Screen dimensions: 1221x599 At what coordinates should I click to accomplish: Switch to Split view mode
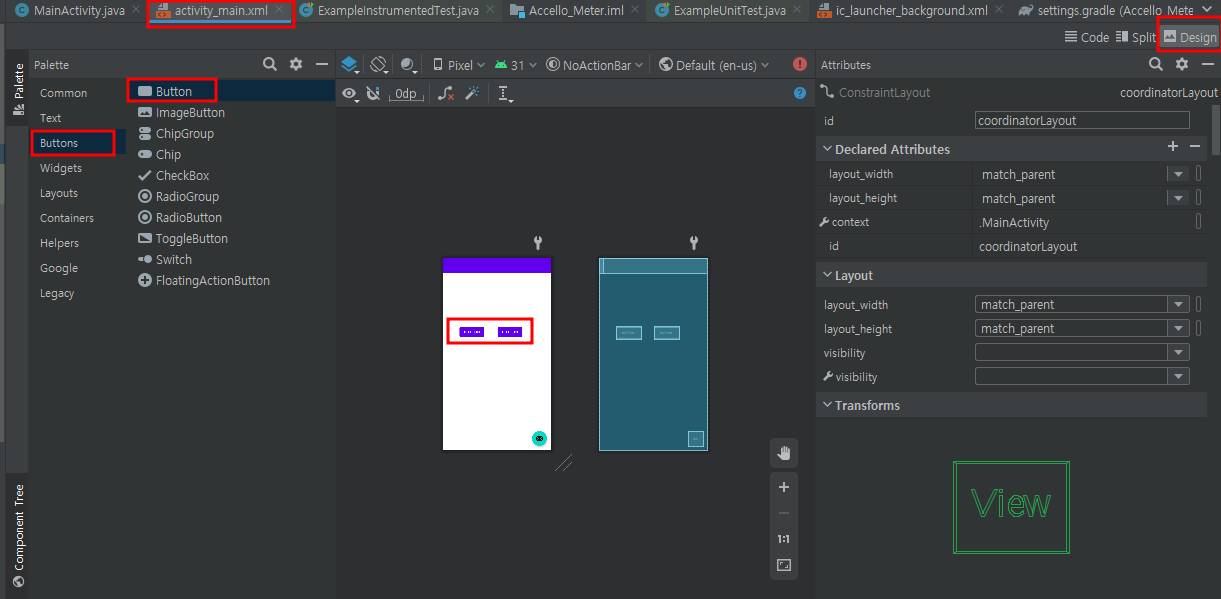1135,37
